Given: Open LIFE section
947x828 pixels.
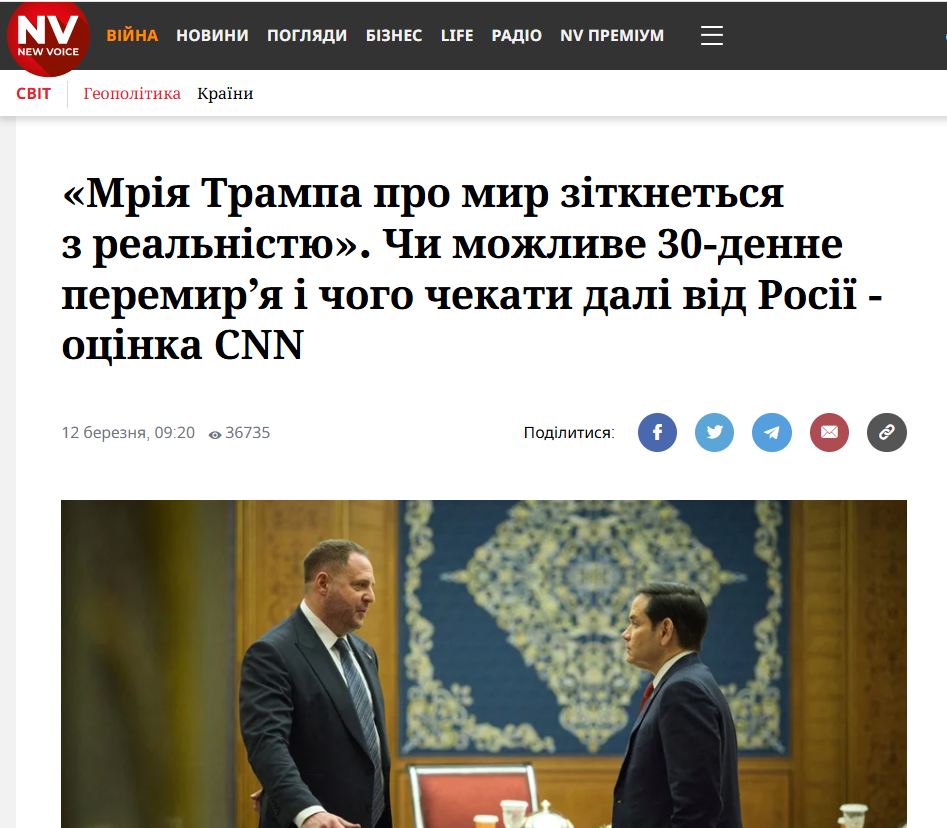Looking at the screenshot, I should tap(457, 36).
